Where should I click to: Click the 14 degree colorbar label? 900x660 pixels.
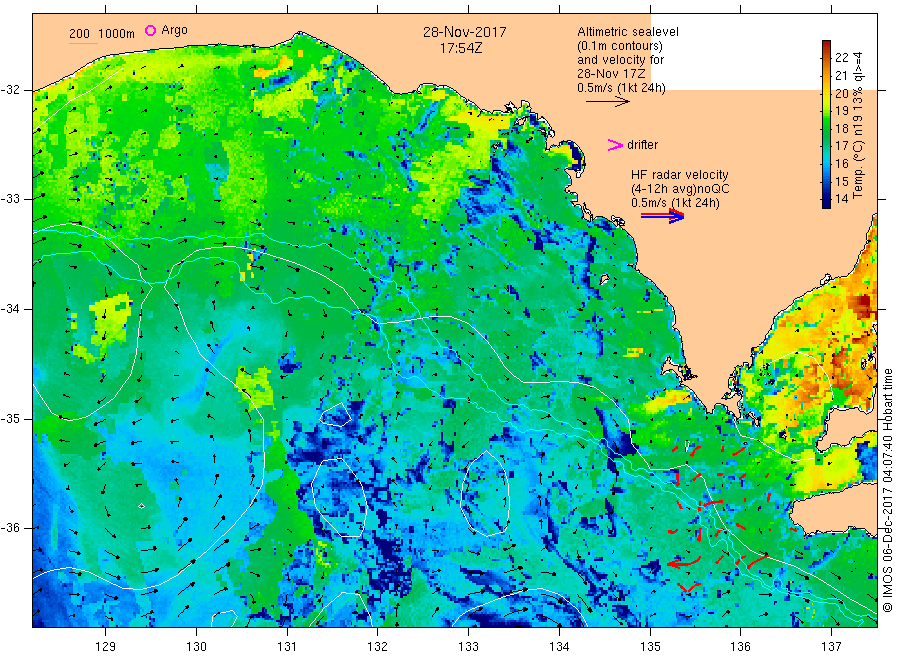tap(841, 199)
